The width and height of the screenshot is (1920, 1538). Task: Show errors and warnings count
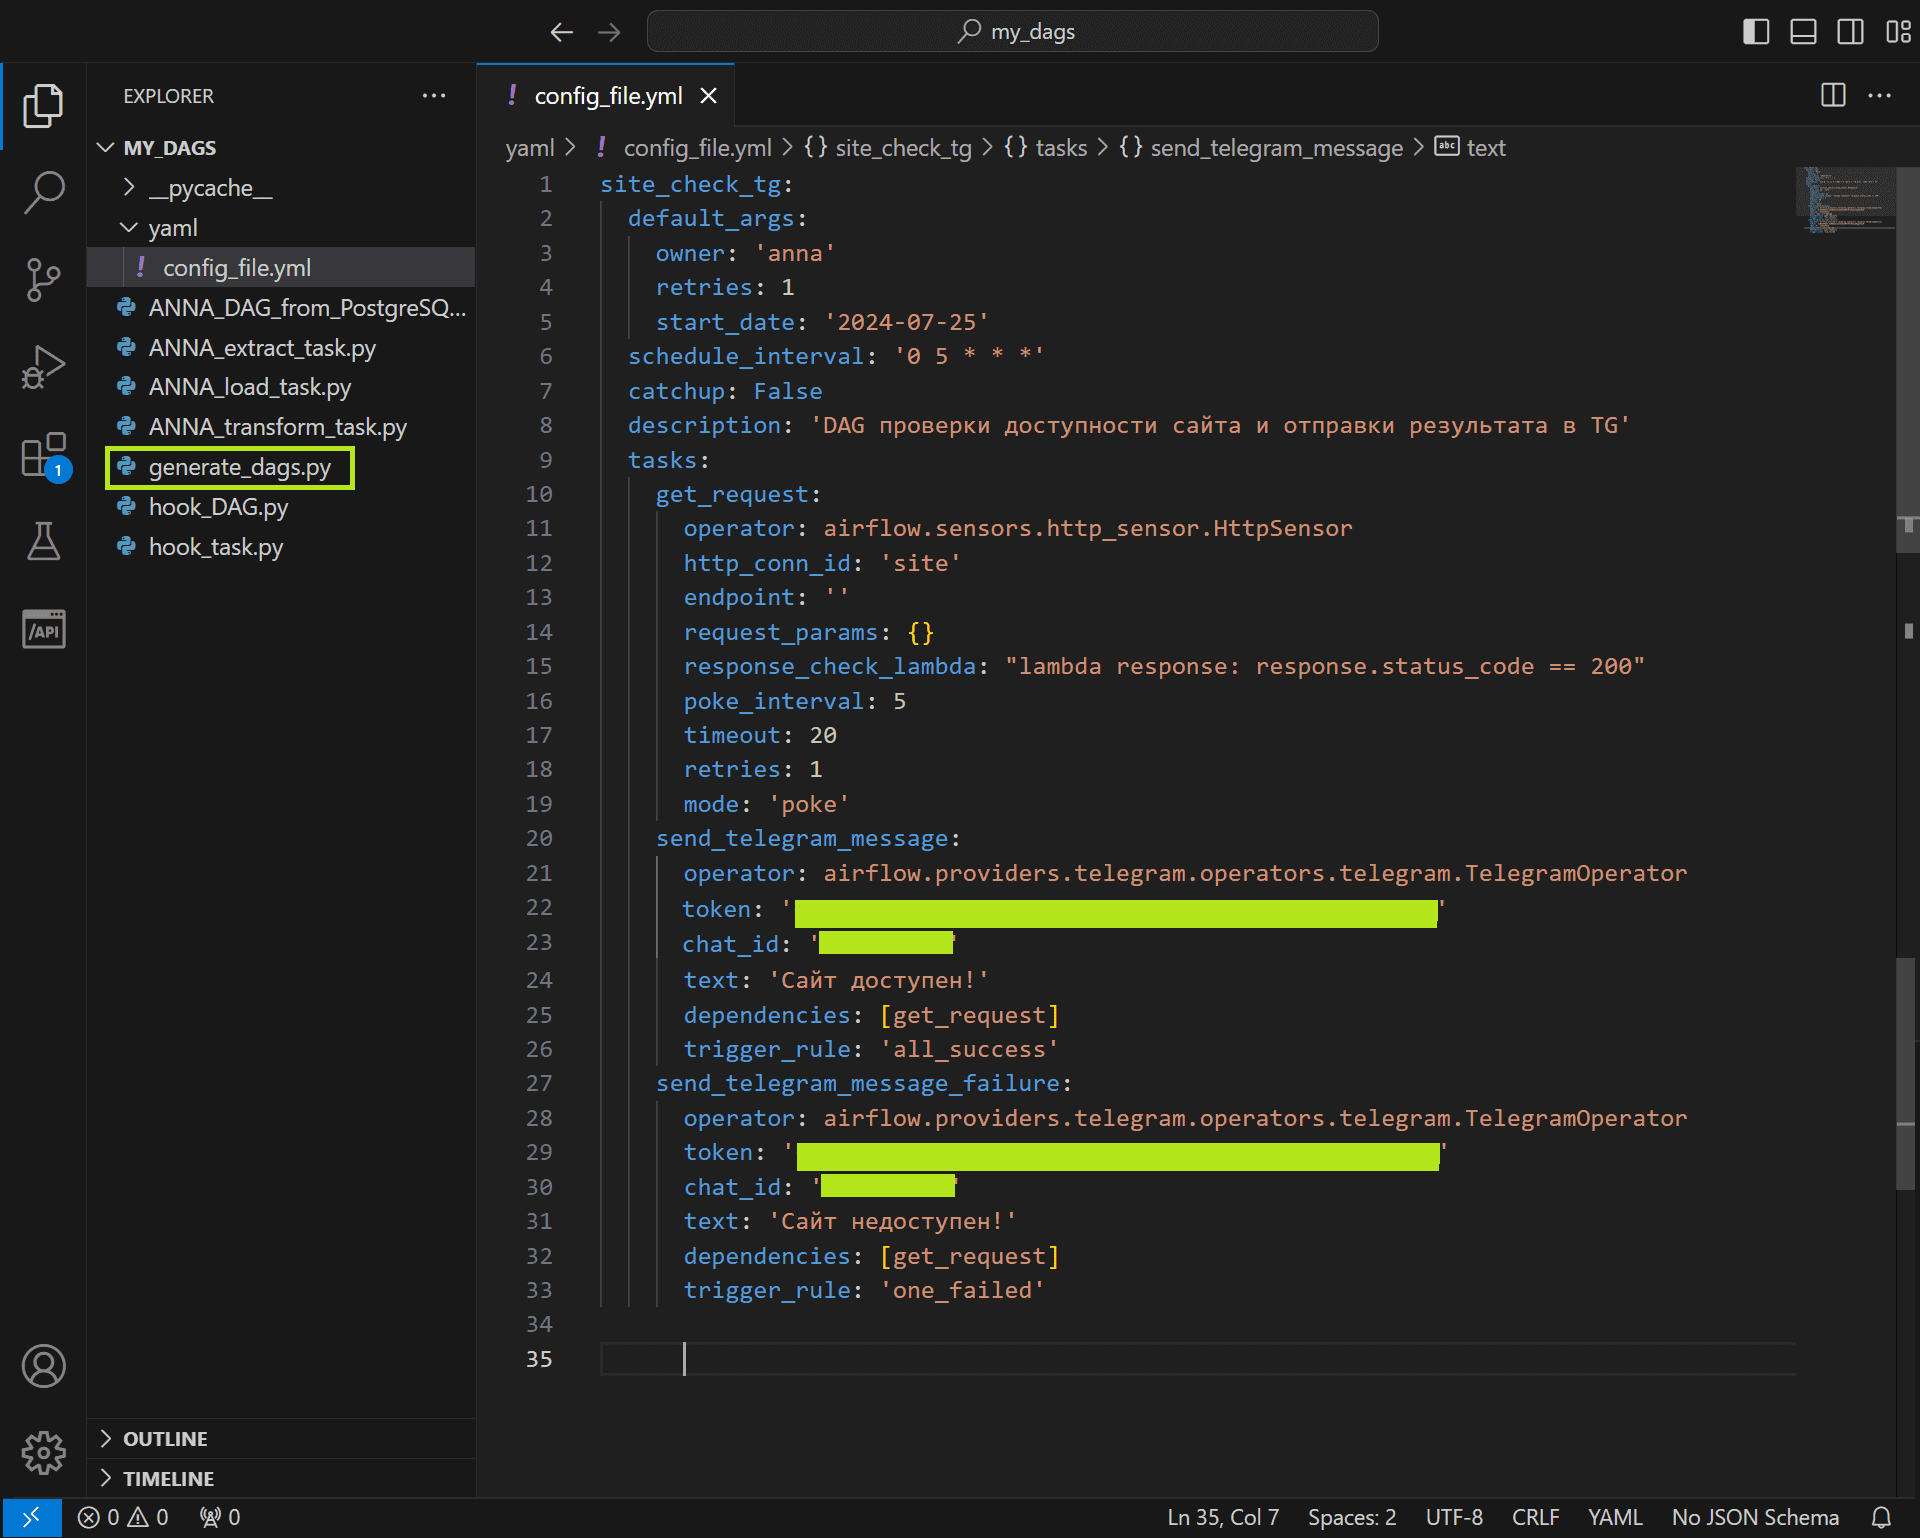pyautogui.click(x=123, y=1517)
